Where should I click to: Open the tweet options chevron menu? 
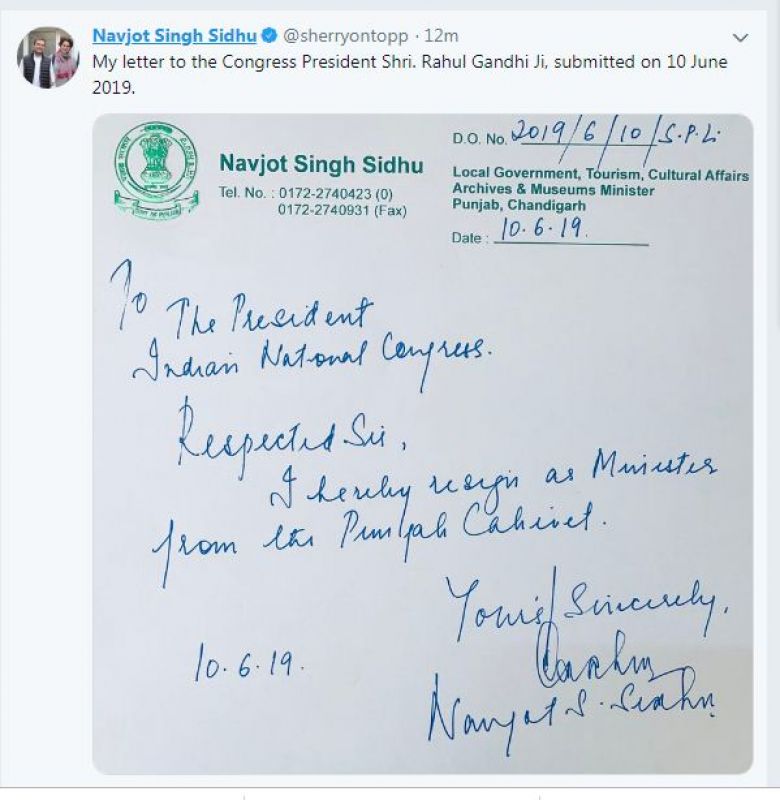point(740,38)
